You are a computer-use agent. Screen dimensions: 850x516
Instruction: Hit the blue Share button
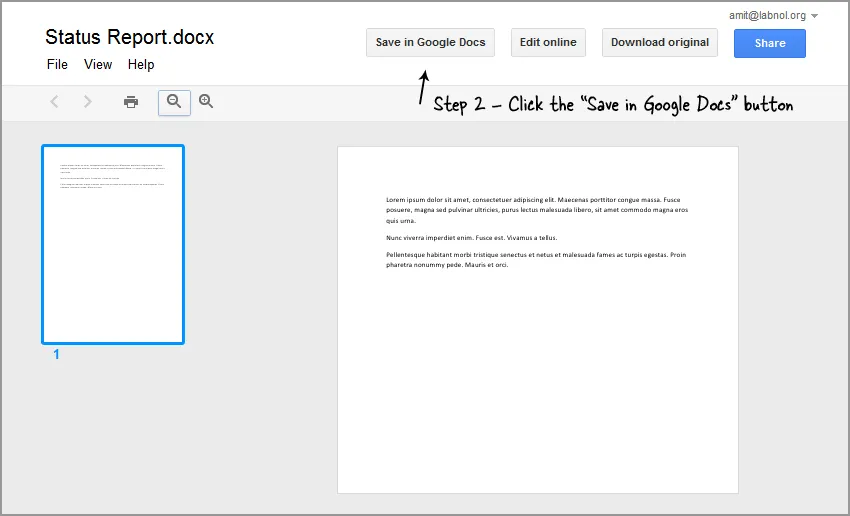(769, 43)
